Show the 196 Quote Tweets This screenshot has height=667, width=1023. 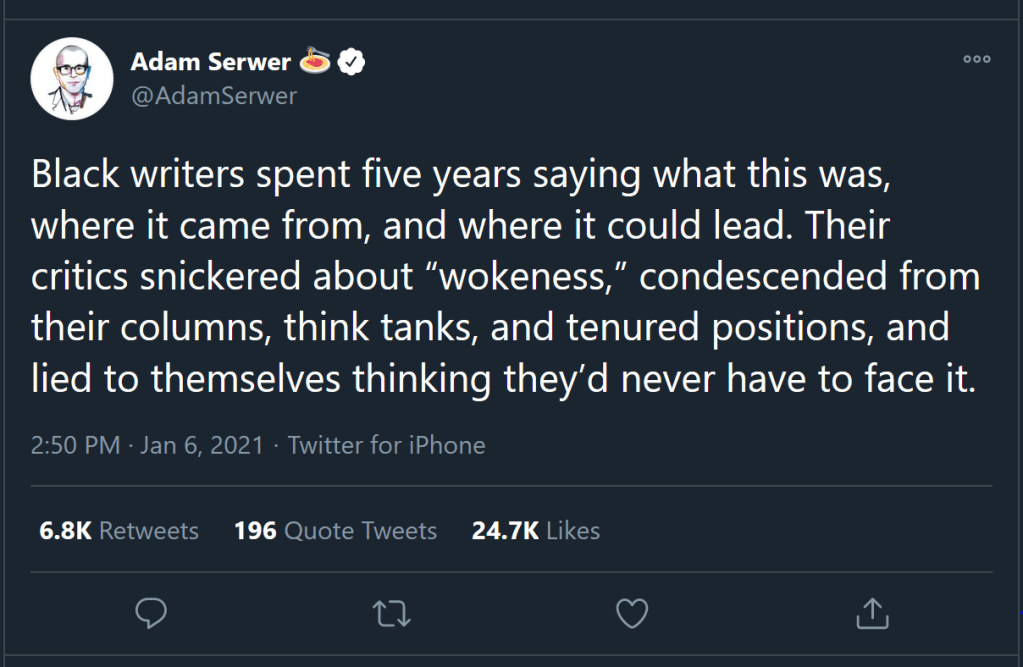pos(335,530)
